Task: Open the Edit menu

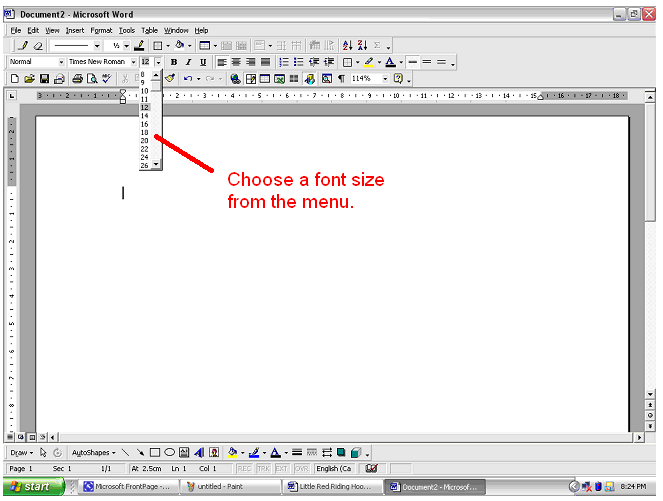Action: tap(33, 30)
